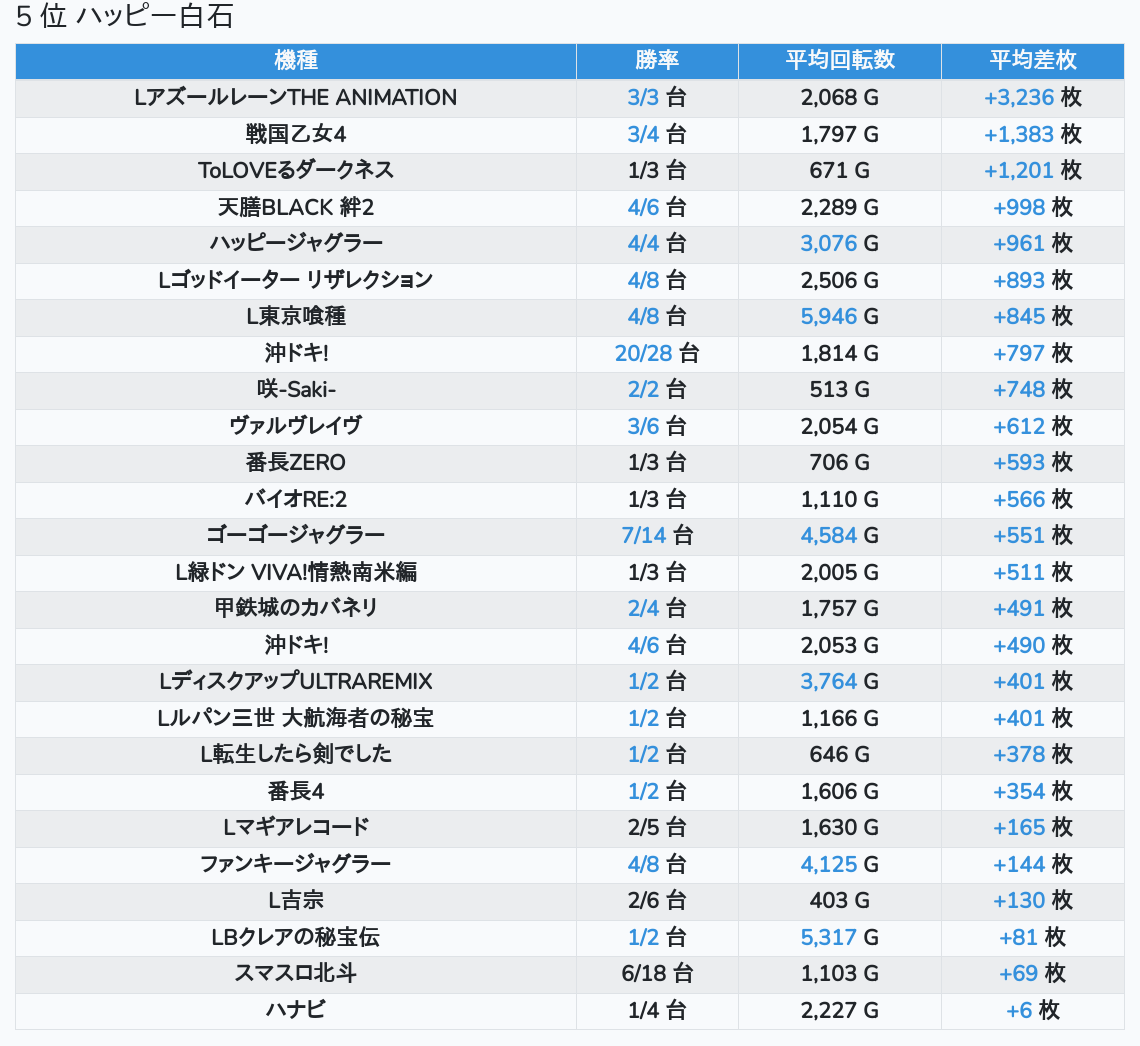Select the 3/4 台 win rate cell
This screenshot has width=1140, height=1046.
tap(657, 134)
